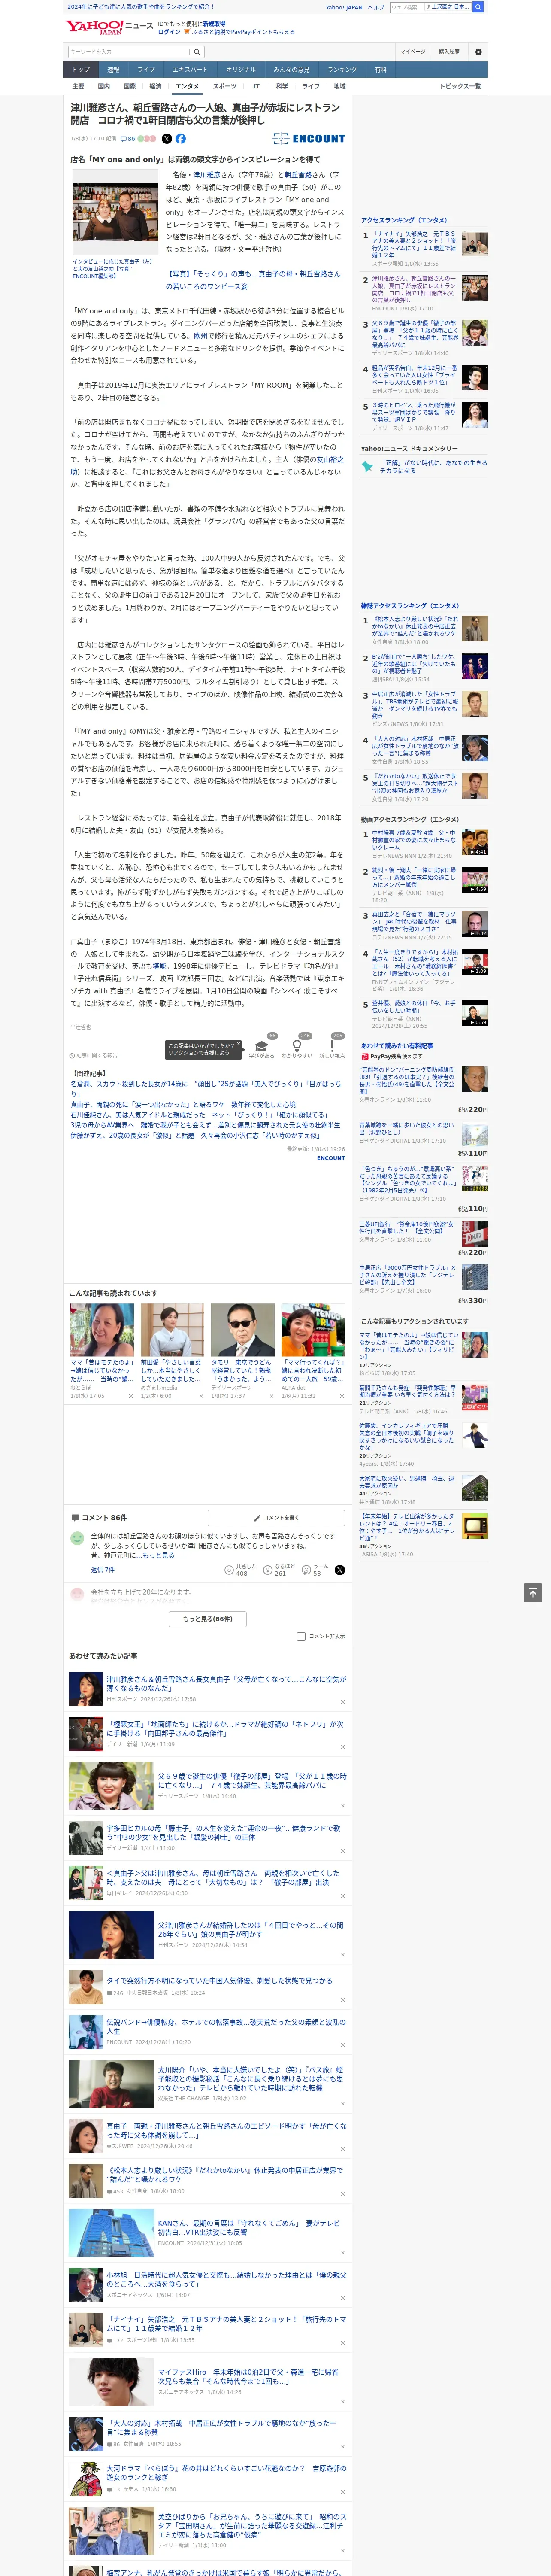Click the Yahoo! JAPAN News logo
The width and height of the screenshot is (551, 2576).
coord(109,27)
